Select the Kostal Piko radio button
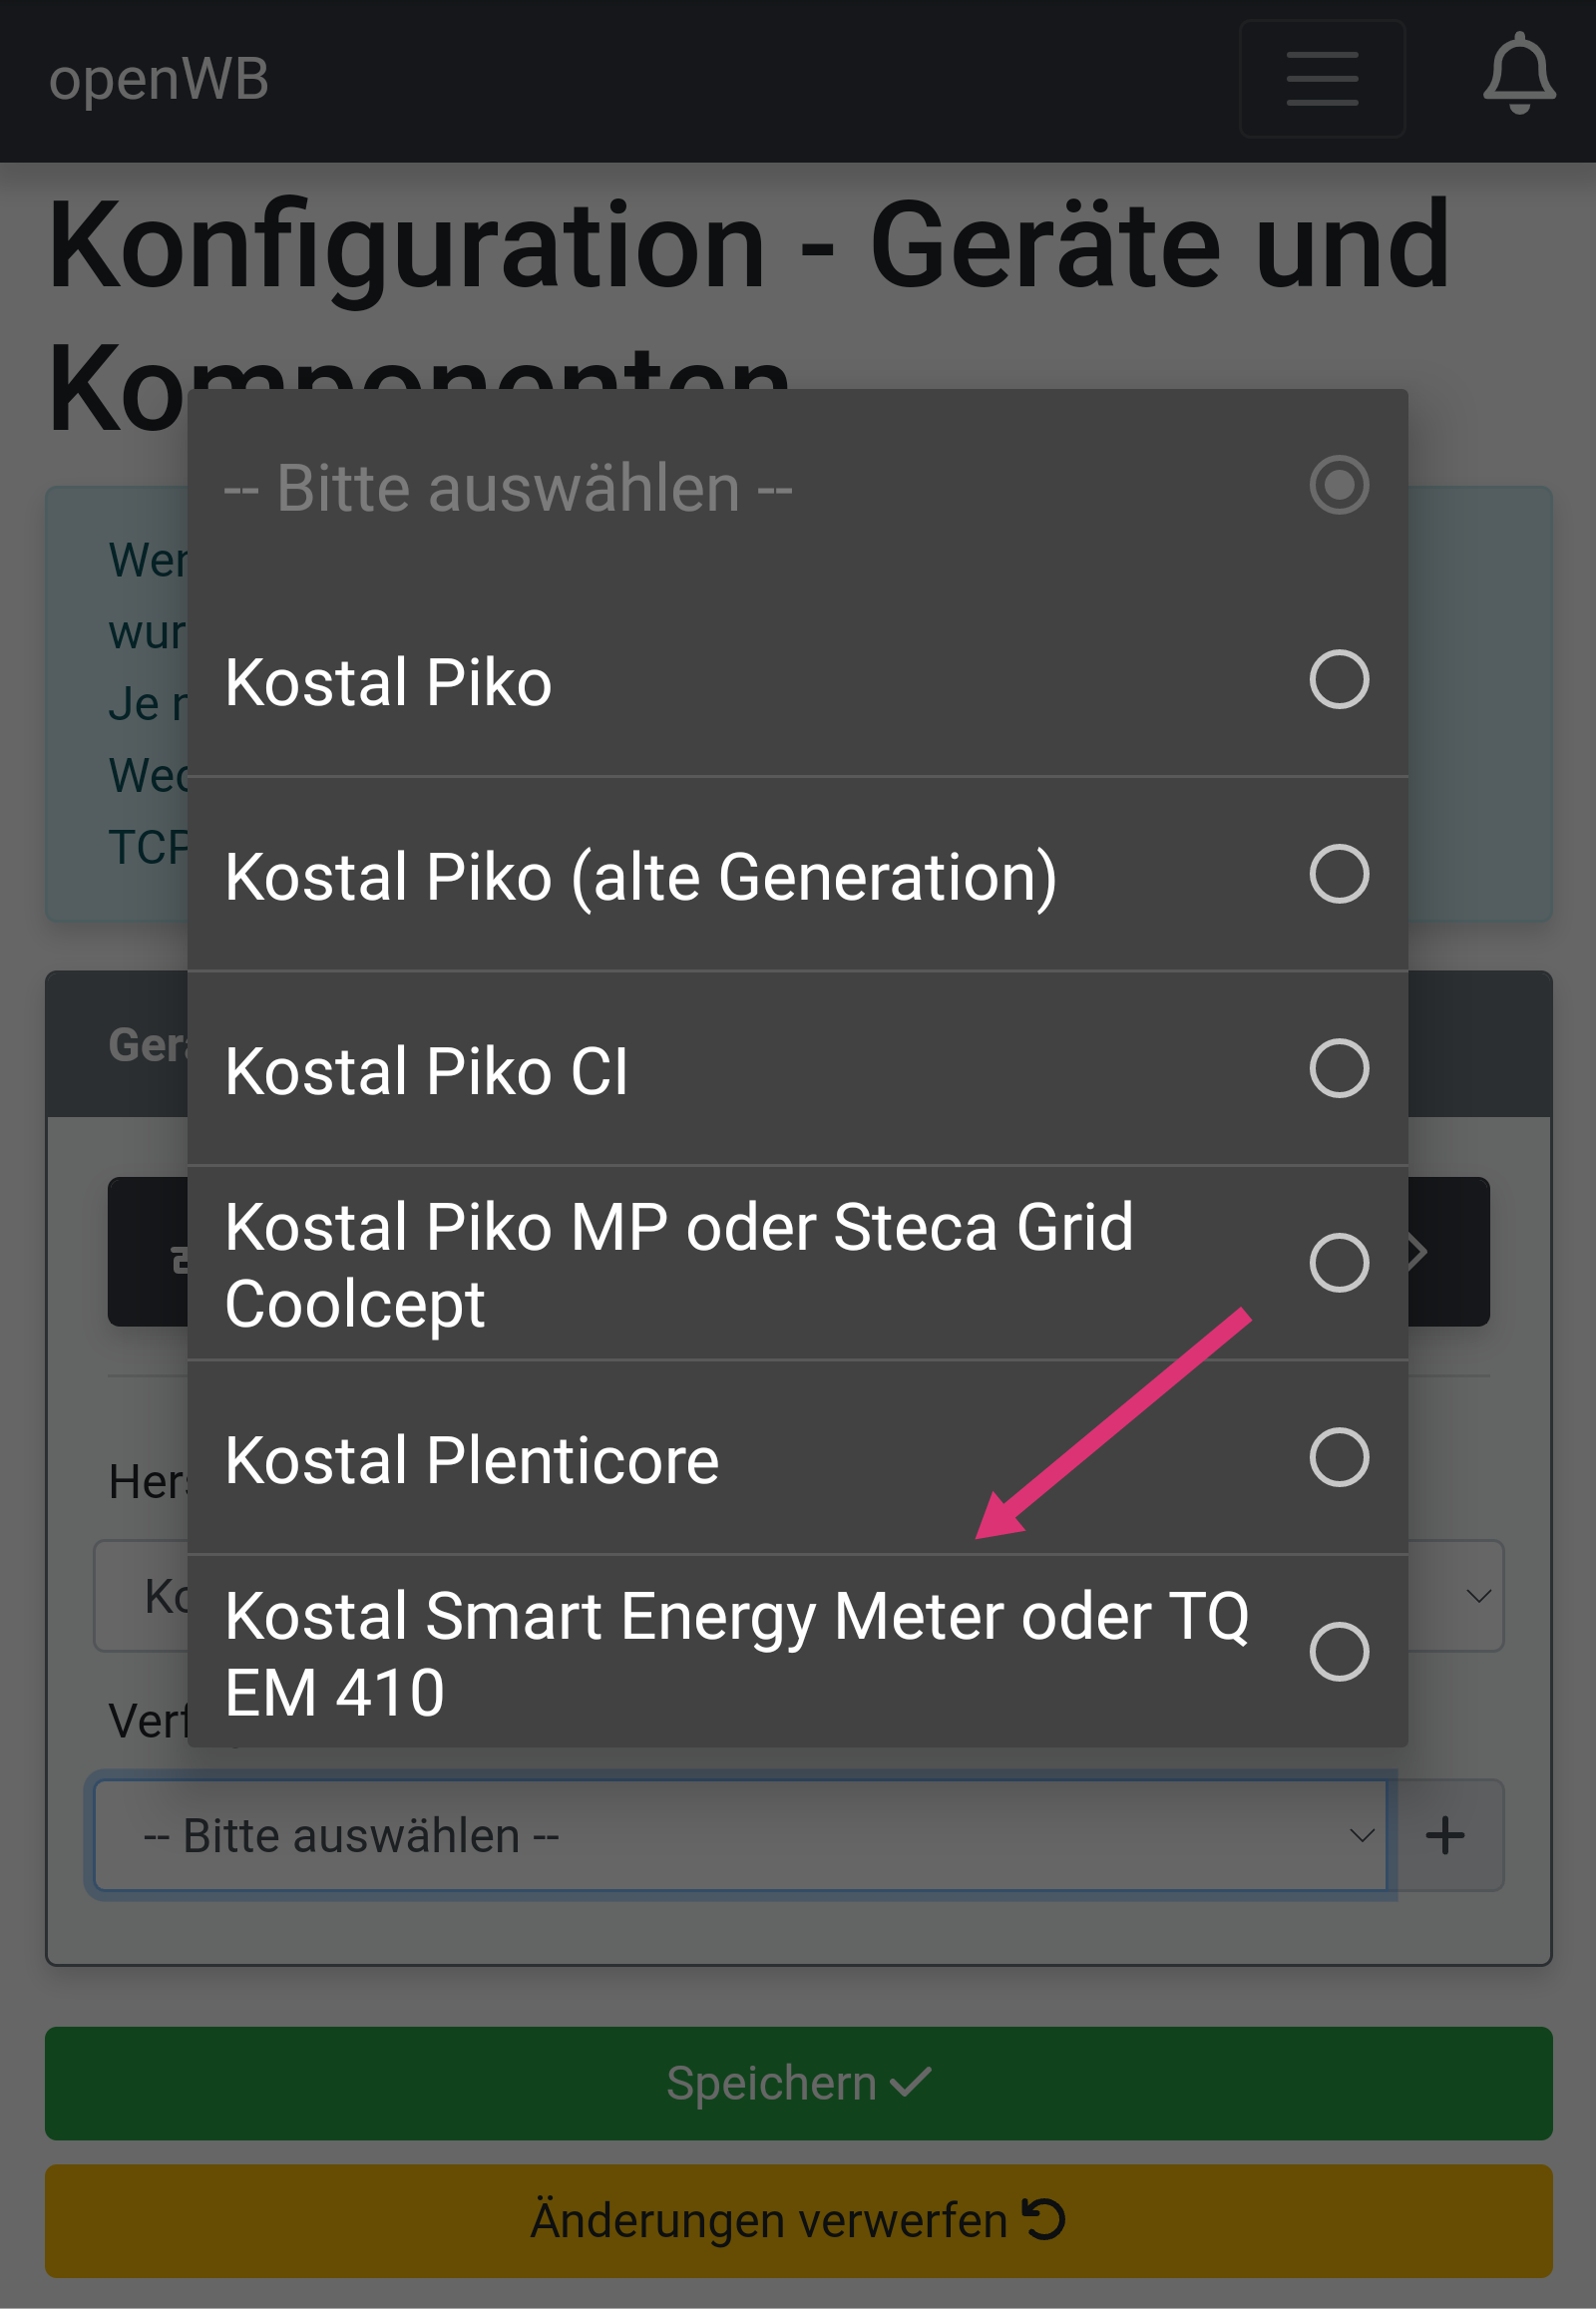This screenshot has width=1596, height=2309. 1338,680
